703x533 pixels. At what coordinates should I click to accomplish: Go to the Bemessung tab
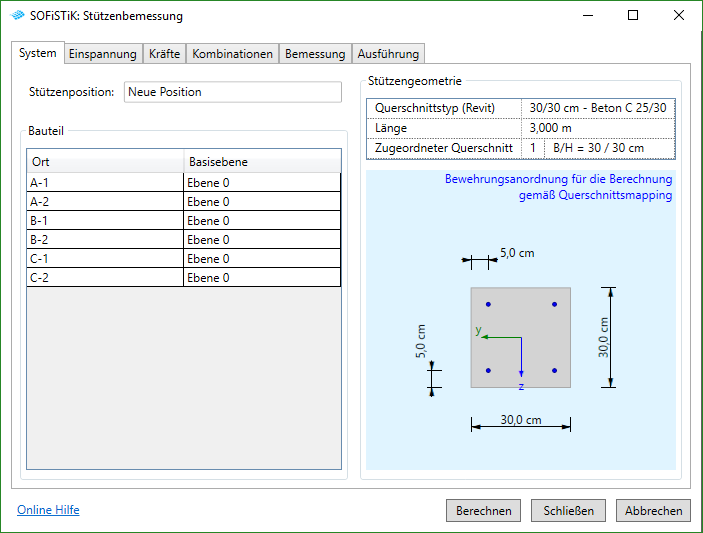(315, 54)
